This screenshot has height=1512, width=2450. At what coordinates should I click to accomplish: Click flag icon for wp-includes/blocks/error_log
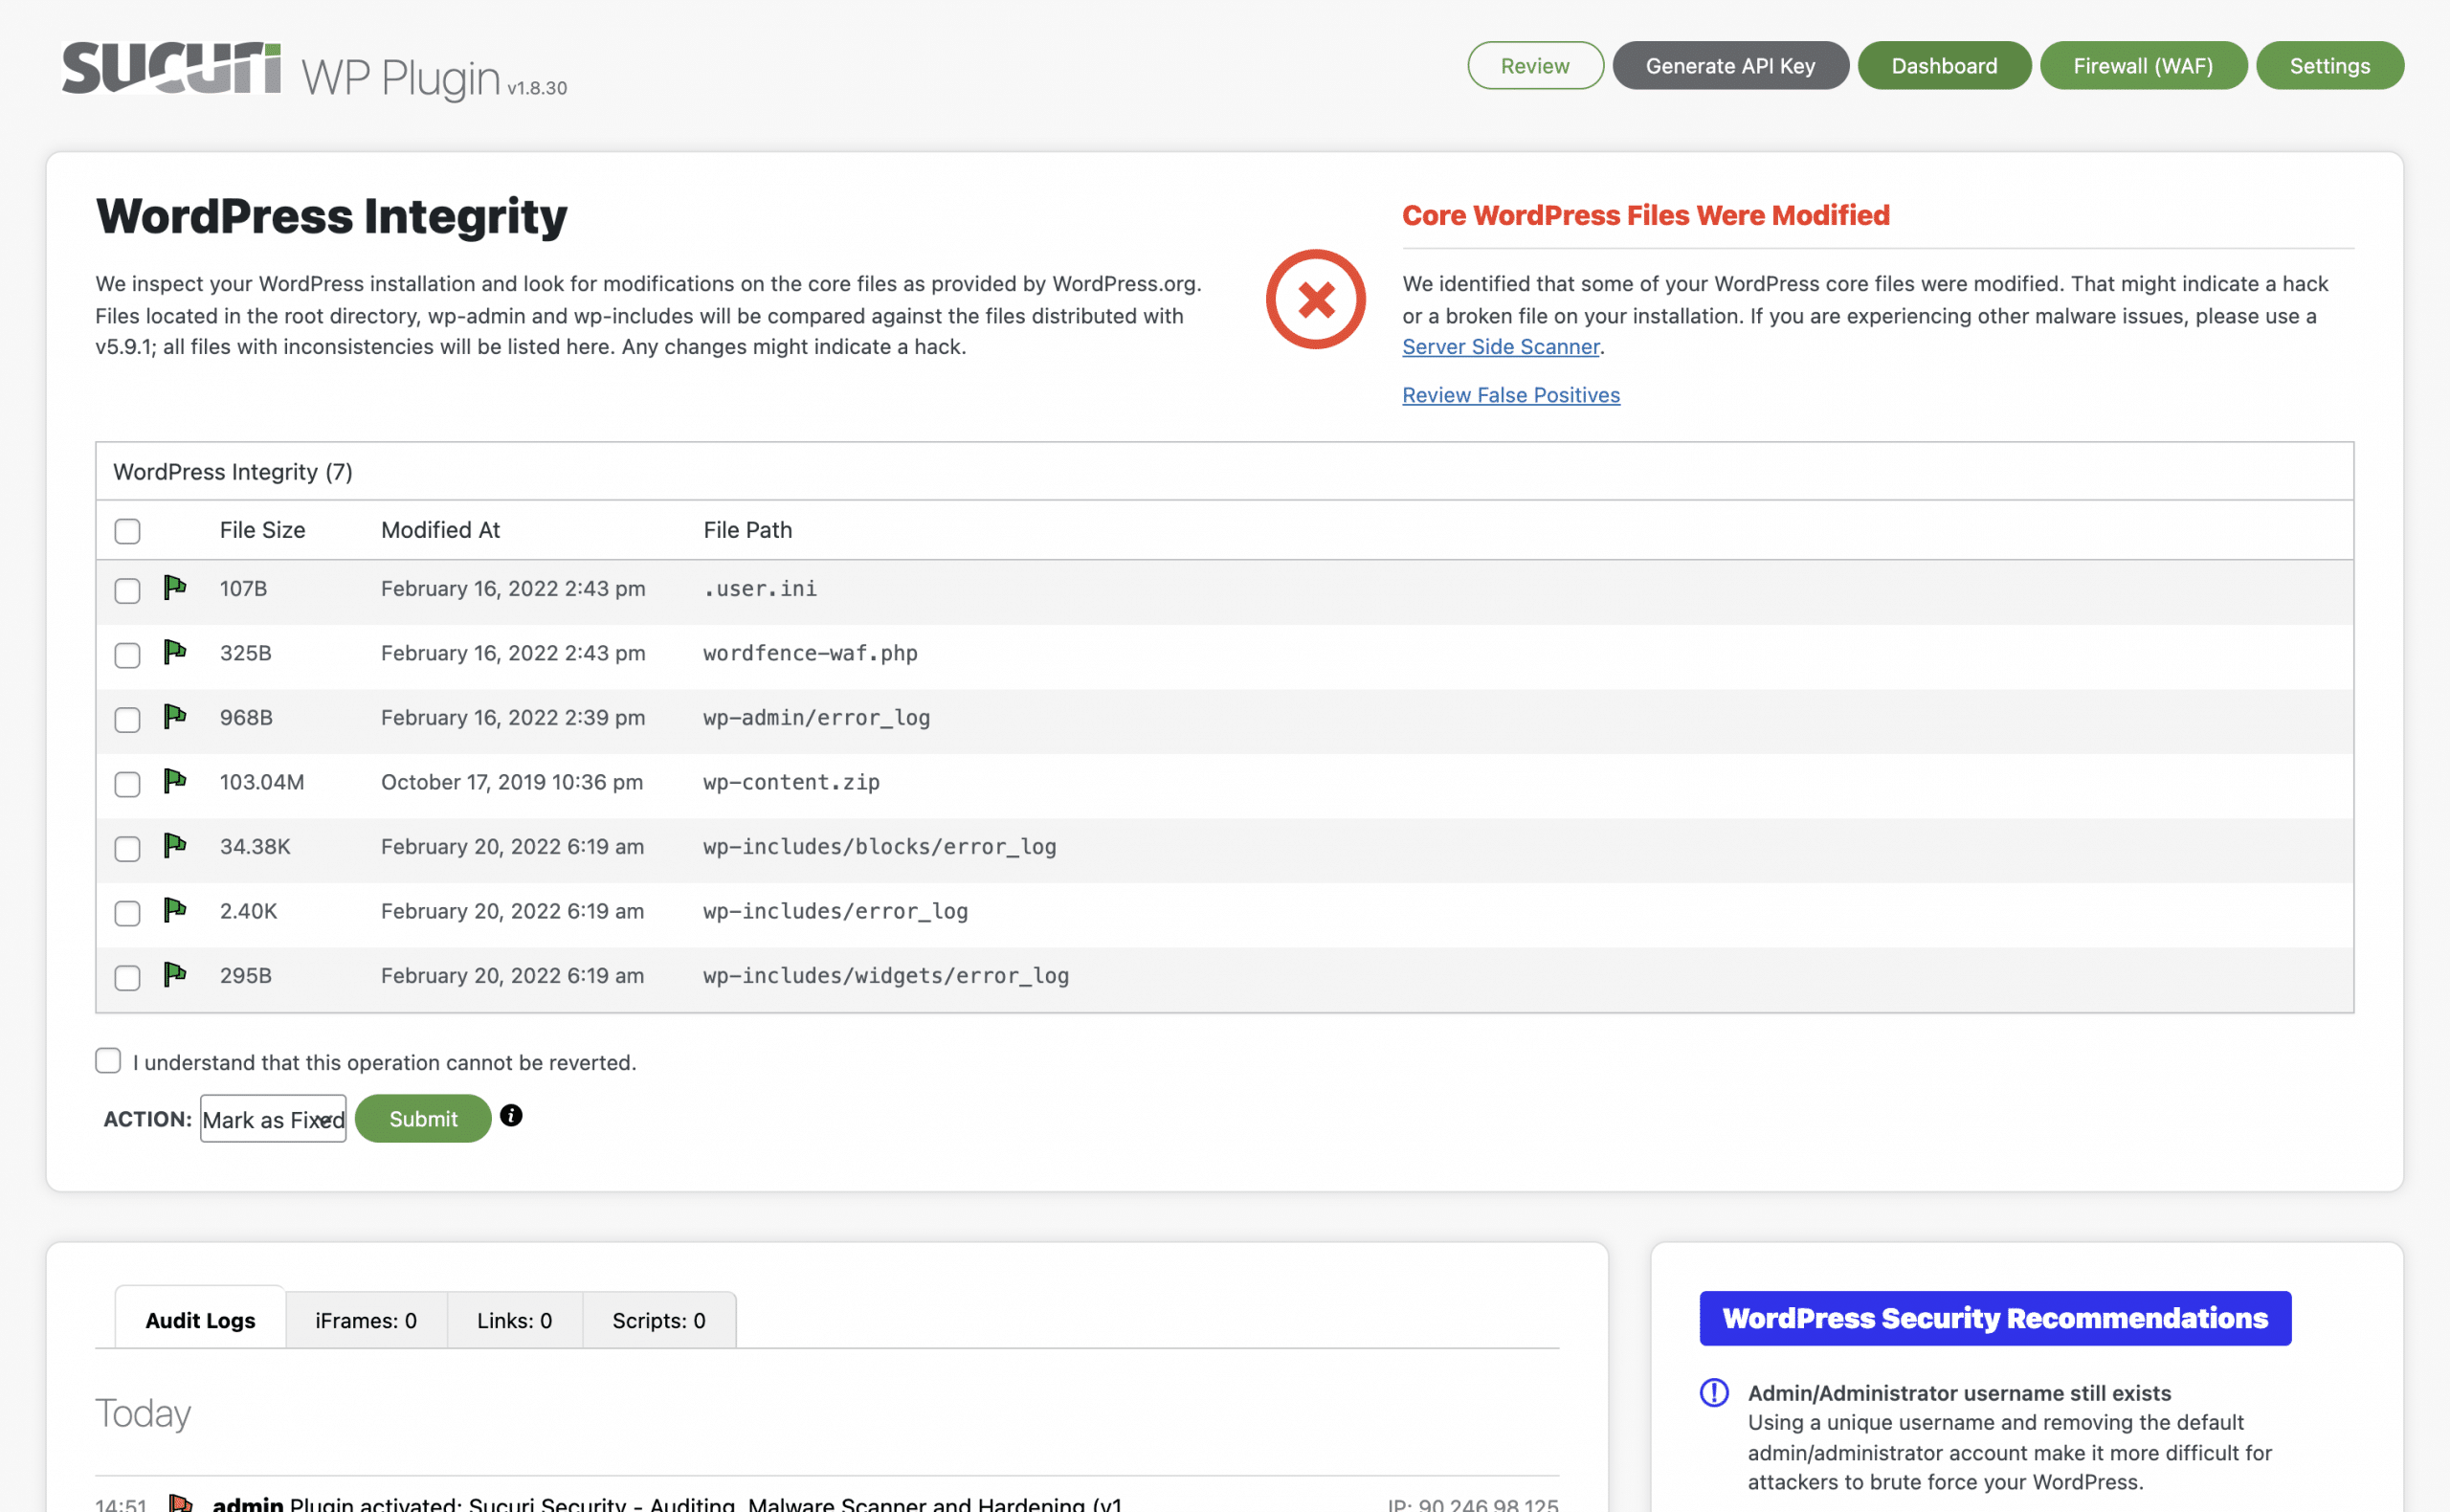pos(175,846)
